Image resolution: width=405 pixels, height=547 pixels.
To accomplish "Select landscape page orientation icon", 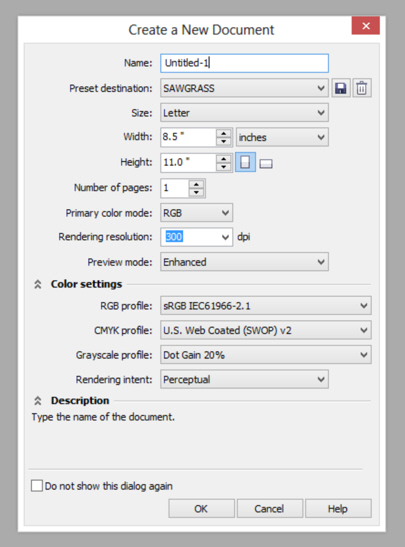I will pyautogui.click(x=266, y=163).
